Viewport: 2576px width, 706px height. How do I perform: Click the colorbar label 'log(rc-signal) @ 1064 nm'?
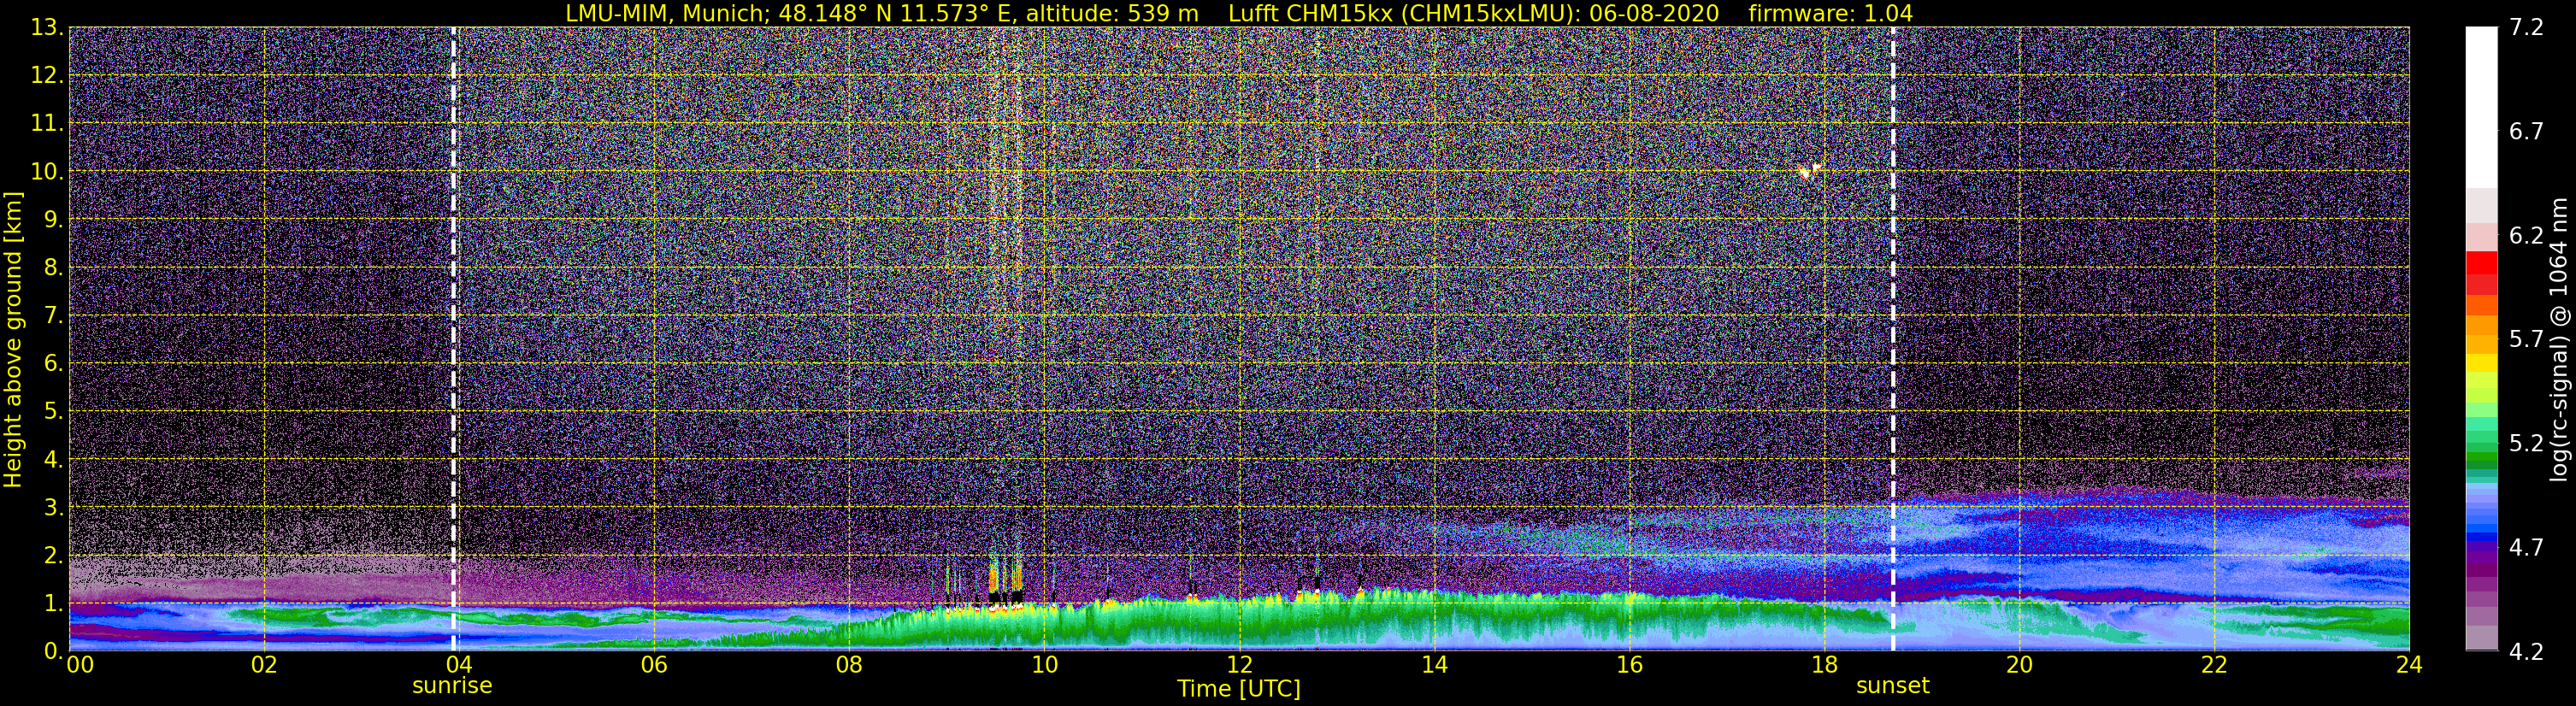coord(2561,339)
